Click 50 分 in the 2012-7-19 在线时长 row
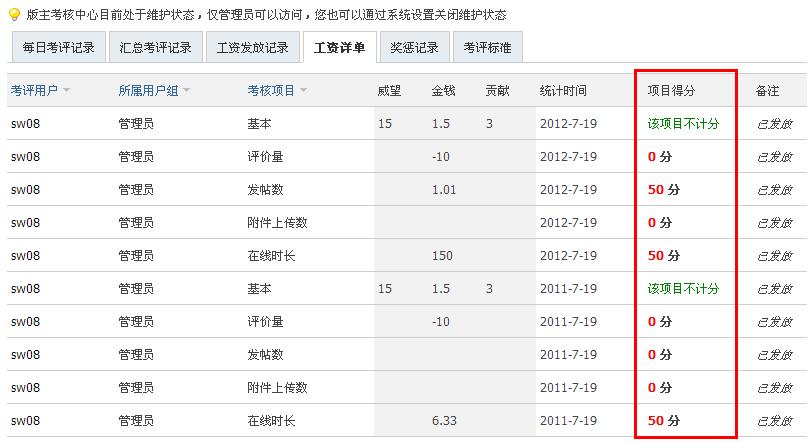This screenshot has height=443, width=808. 664,255
